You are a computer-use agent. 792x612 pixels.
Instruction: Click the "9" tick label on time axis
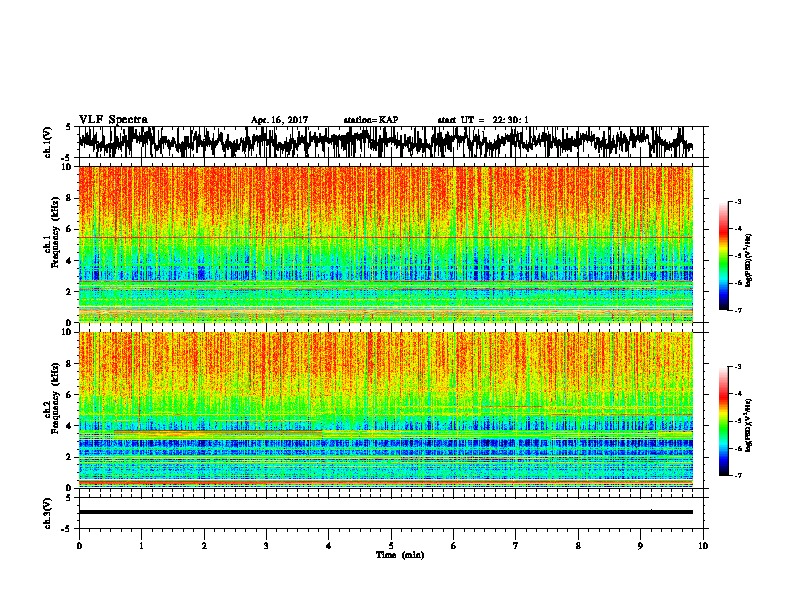[x=640, y=546]
